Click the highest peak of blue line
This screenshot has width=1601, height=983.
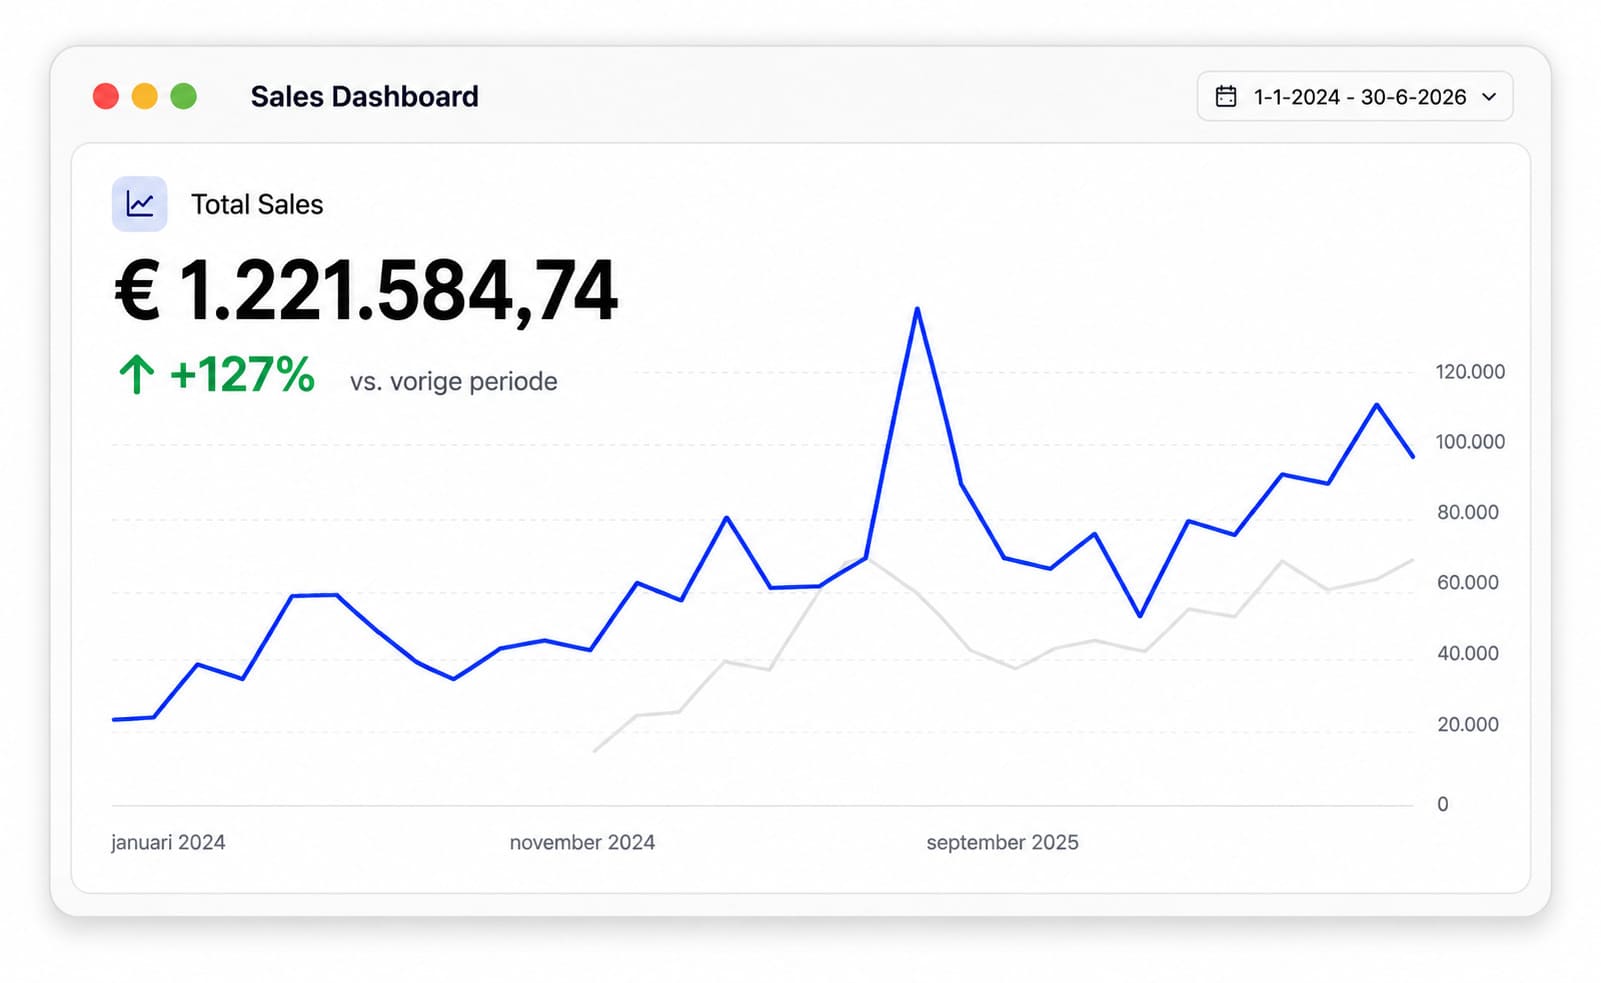[917, 309]
